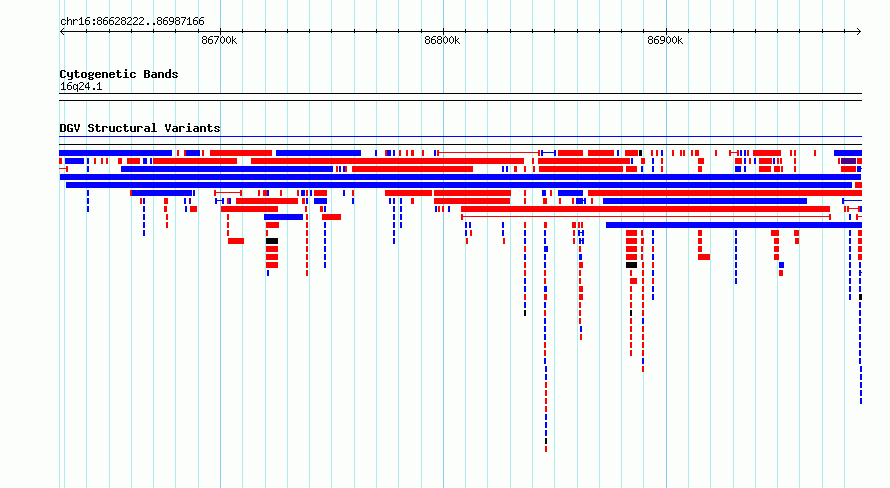The height and width of the screenshot is (488, 890).
Task: Select the upper full-width blue variant bar
Action: tap(460, 177)
